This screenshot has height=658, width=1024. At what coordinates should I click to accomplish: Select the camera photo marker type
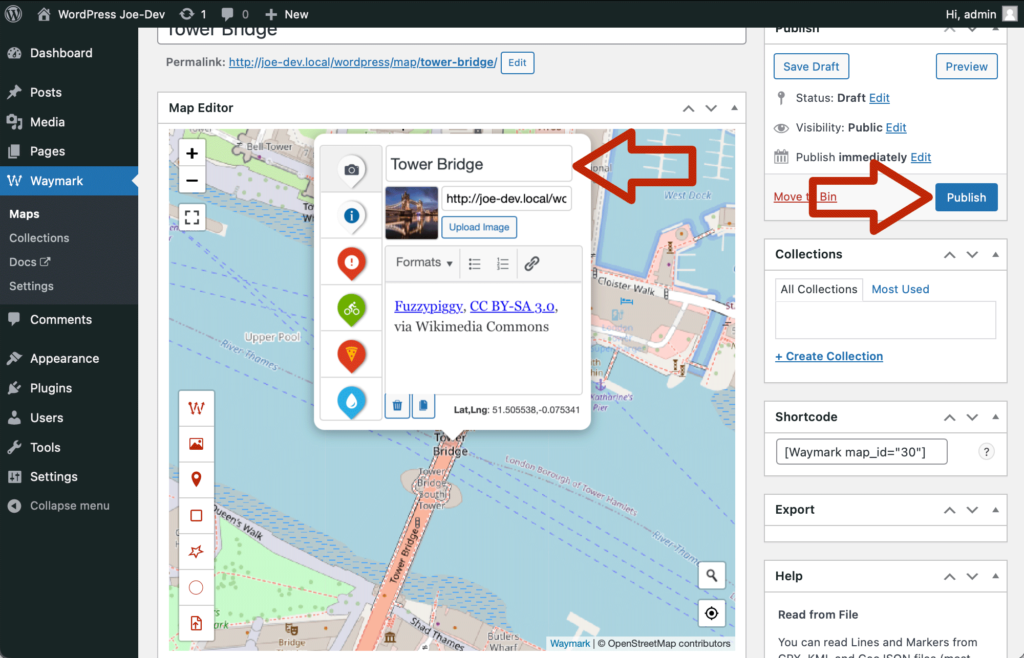(351, 169)
